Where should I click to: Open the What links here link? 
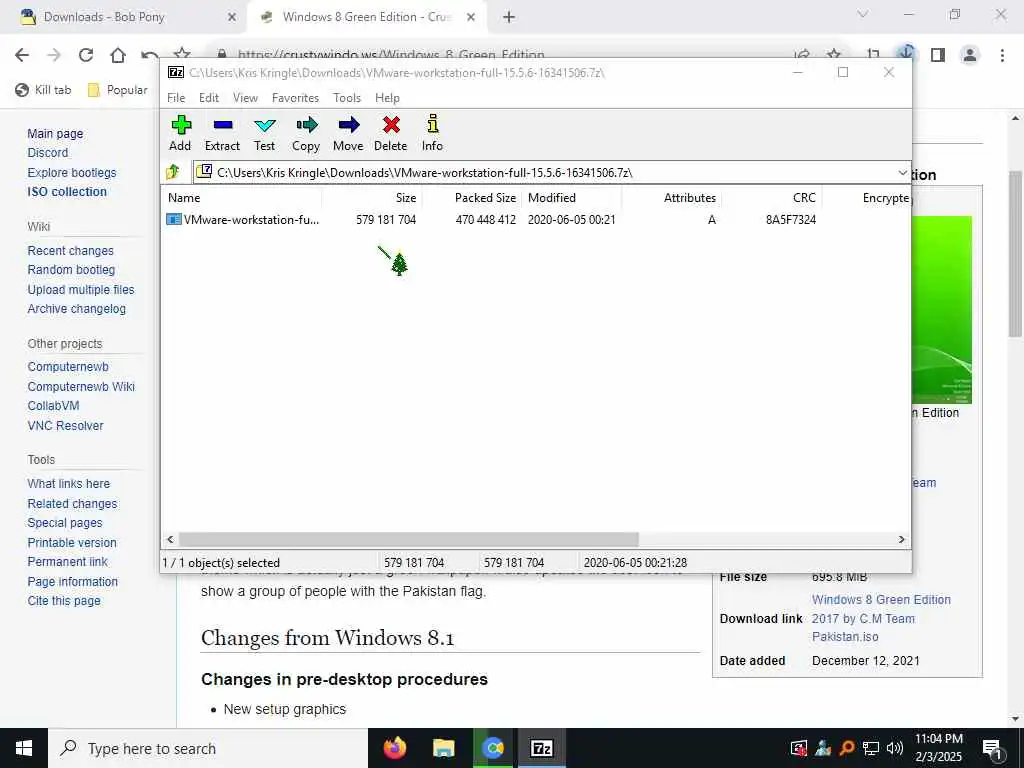point(69,484)
